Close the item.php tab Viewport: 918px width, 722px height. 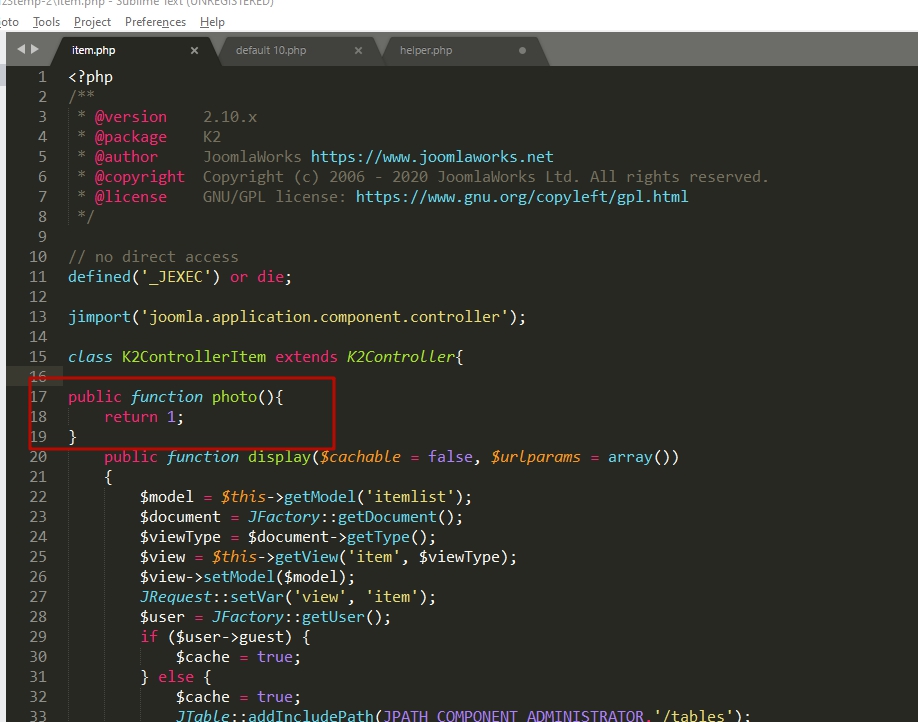click(194, 50)
